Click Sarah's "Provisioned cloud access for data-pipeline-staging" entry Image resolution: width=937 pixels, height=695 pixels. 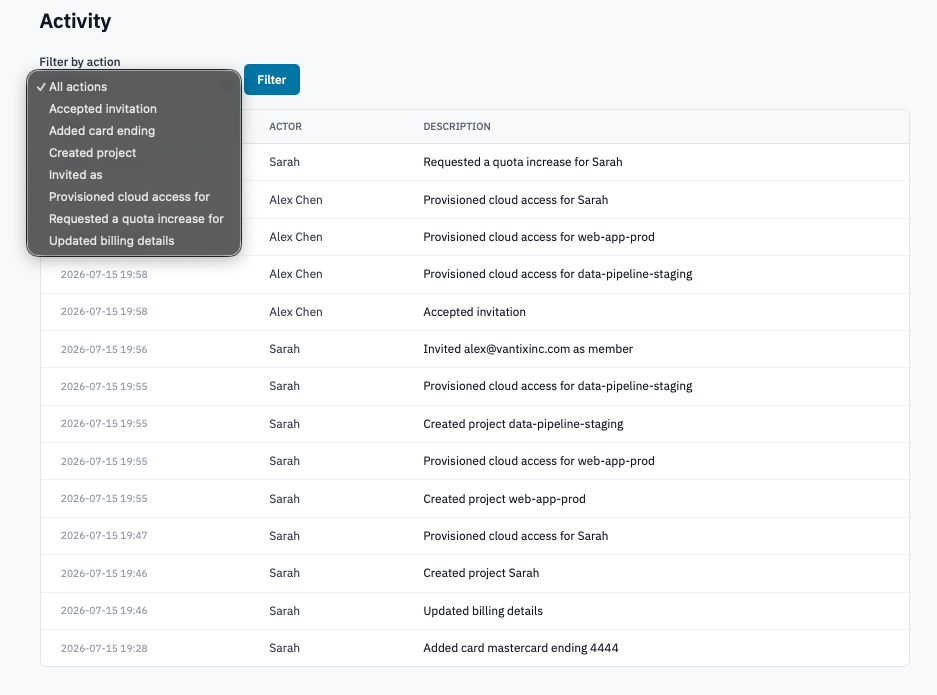(558, 386)
